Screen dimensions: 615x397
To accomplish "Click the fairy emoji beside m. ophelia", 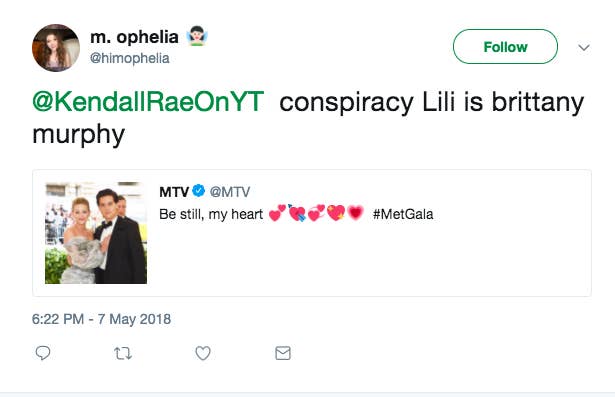I will (x=197, y=36).
